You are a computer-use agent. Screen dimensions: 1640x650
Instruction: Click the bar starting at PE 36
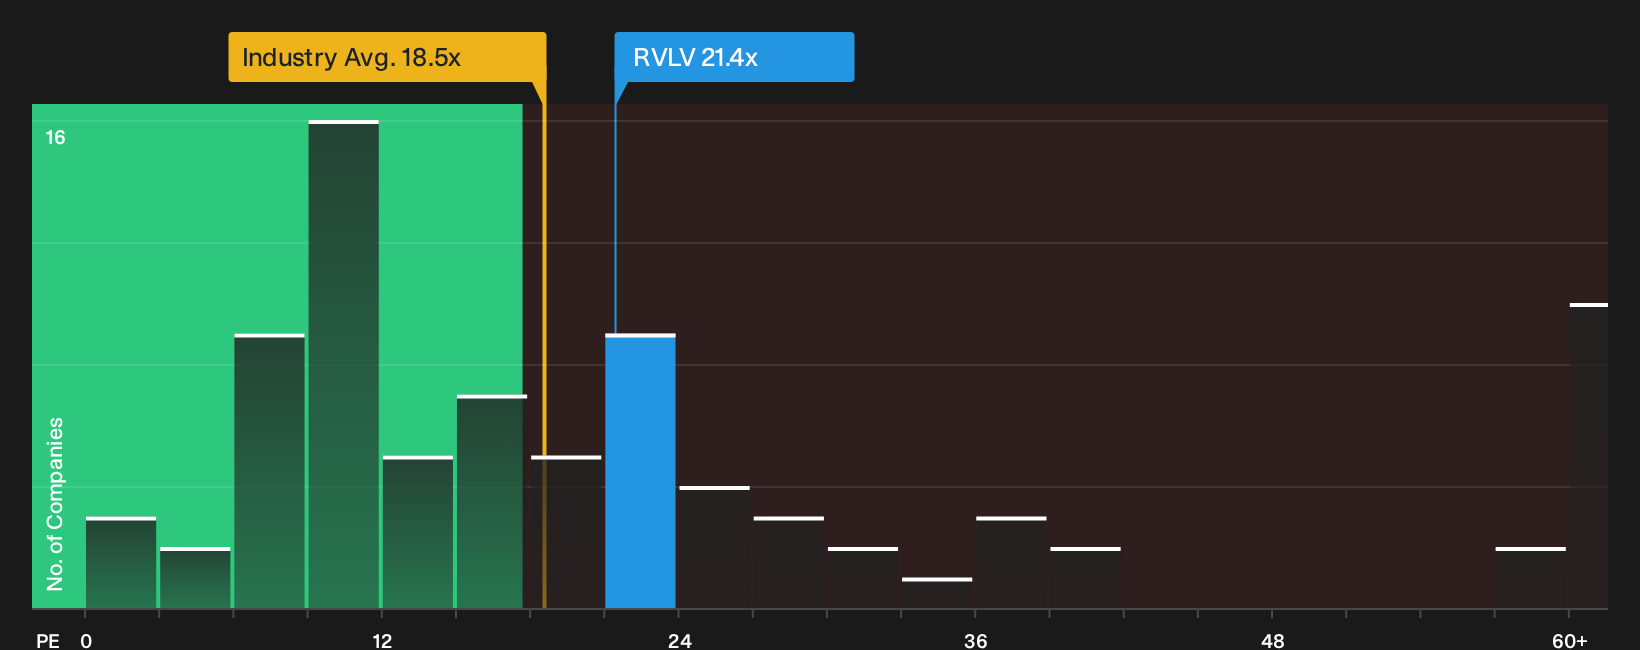1011,563
